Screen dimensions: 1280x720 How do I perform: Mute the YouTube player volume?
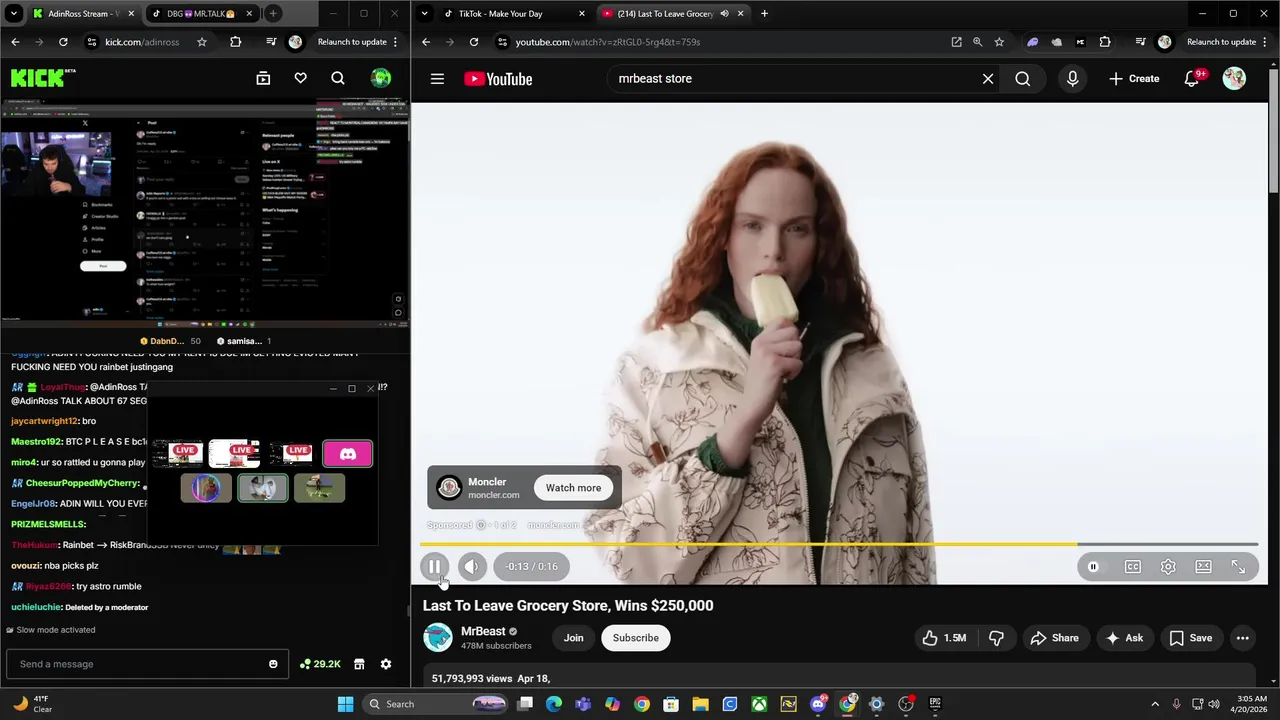471,566
